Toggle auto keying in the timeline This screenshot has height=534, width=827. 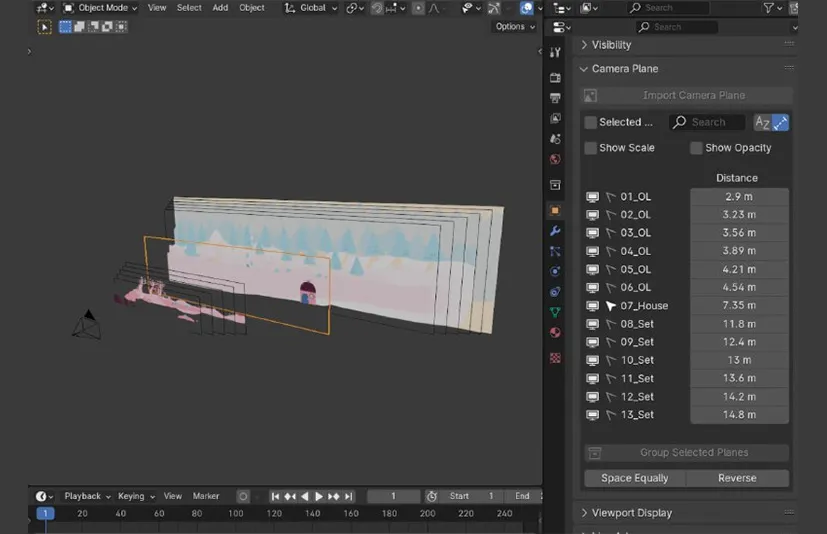[243, 497]
